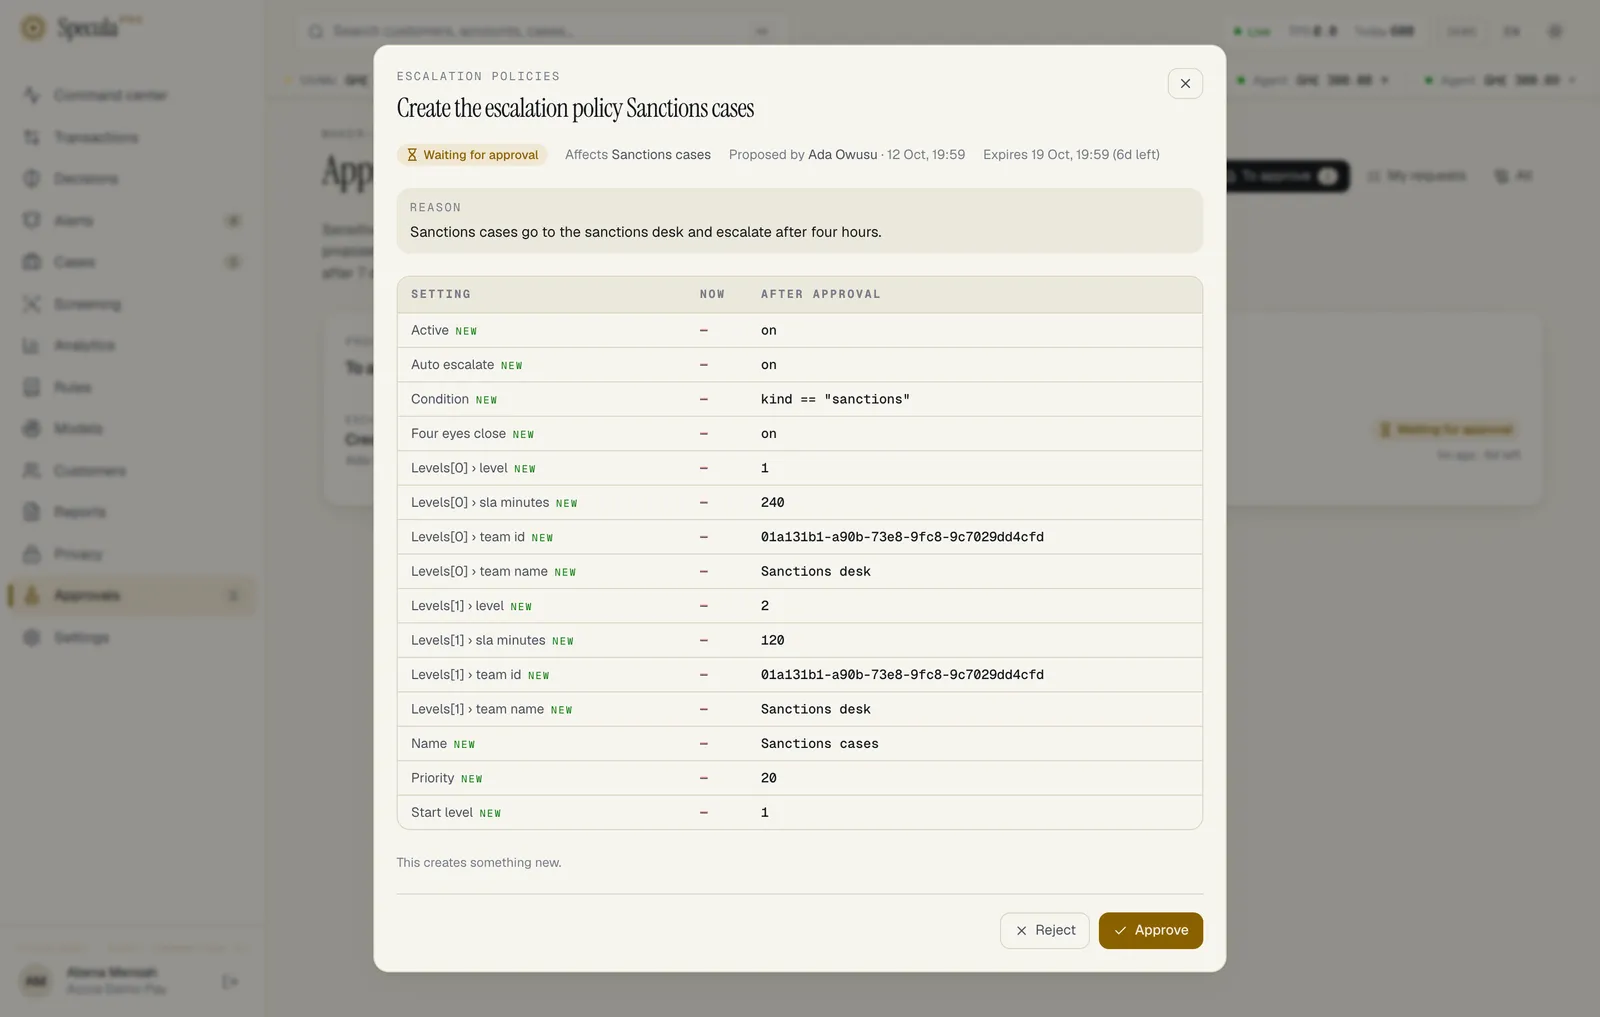
Task: Click the Setting column header
Action: (x=440, y=294)
